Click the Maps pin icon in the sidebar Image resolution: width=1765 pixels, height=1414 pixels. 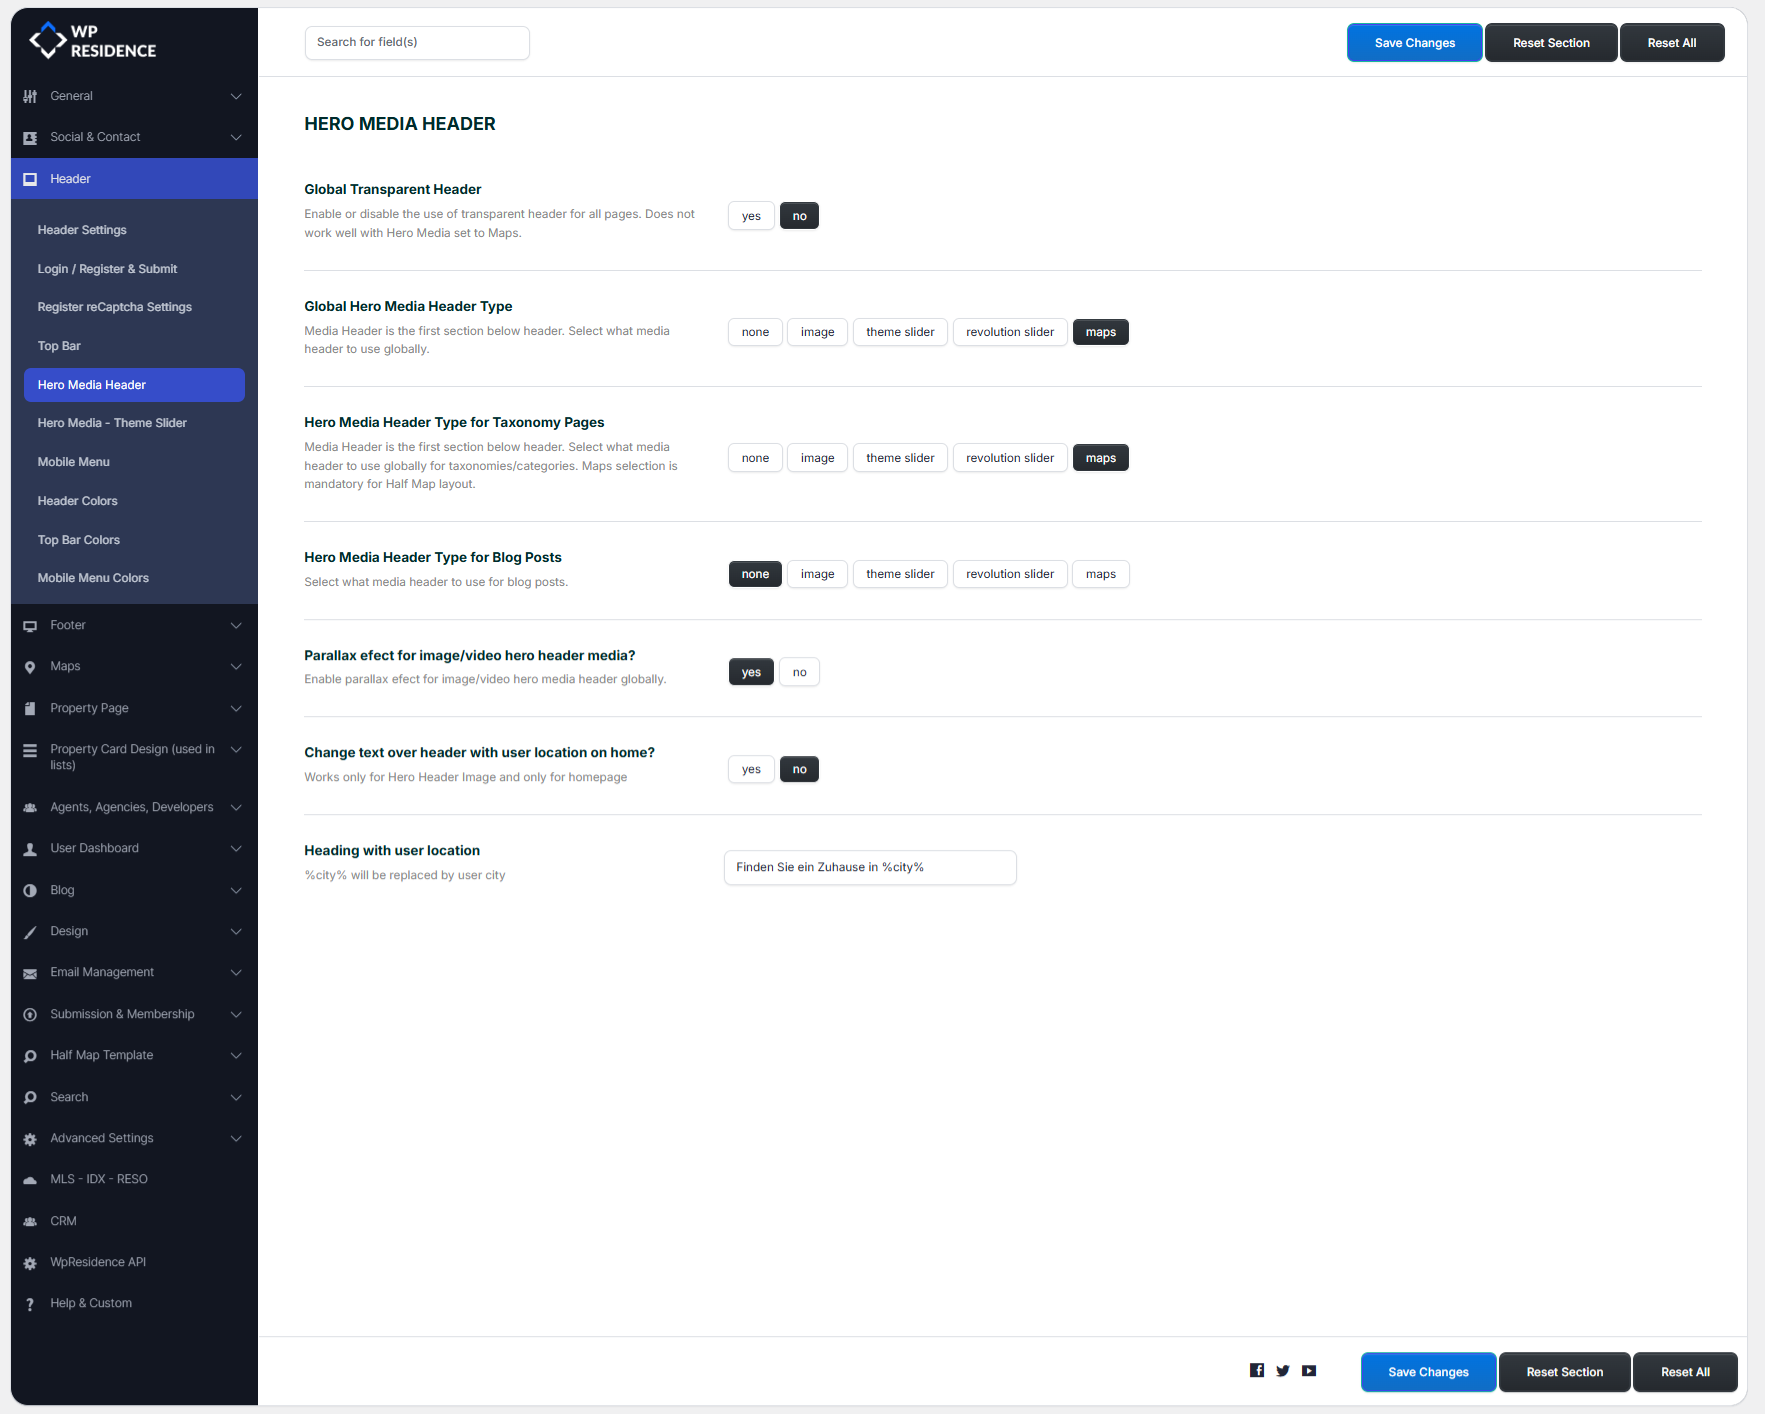30,667
